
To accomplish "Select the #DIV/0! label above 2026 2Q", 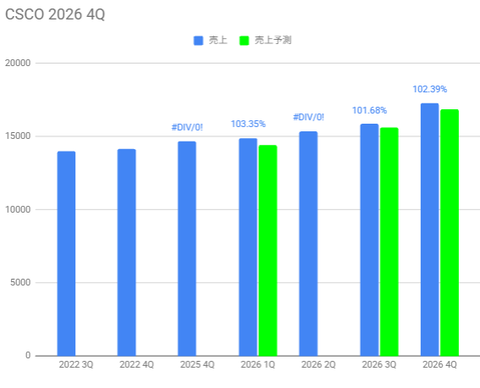I will (x=308, y=117).
